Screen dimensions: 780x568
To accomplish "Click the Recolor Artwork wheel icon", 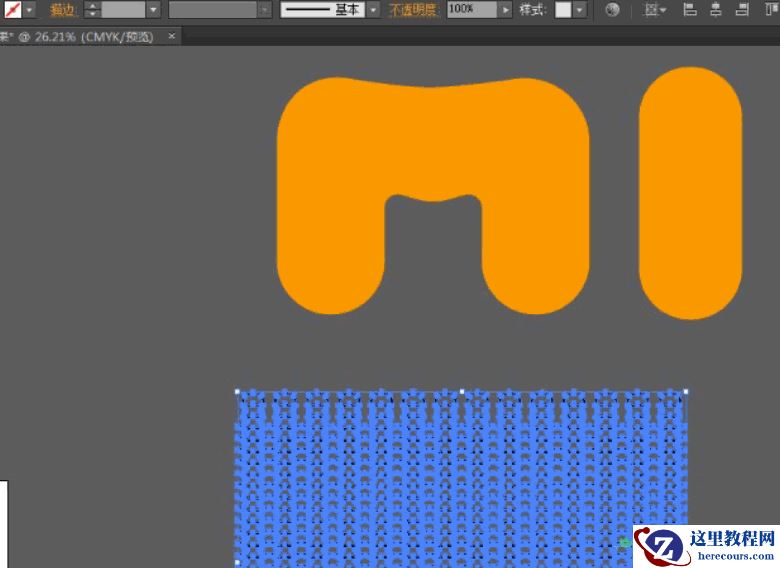I will [612, 10].
